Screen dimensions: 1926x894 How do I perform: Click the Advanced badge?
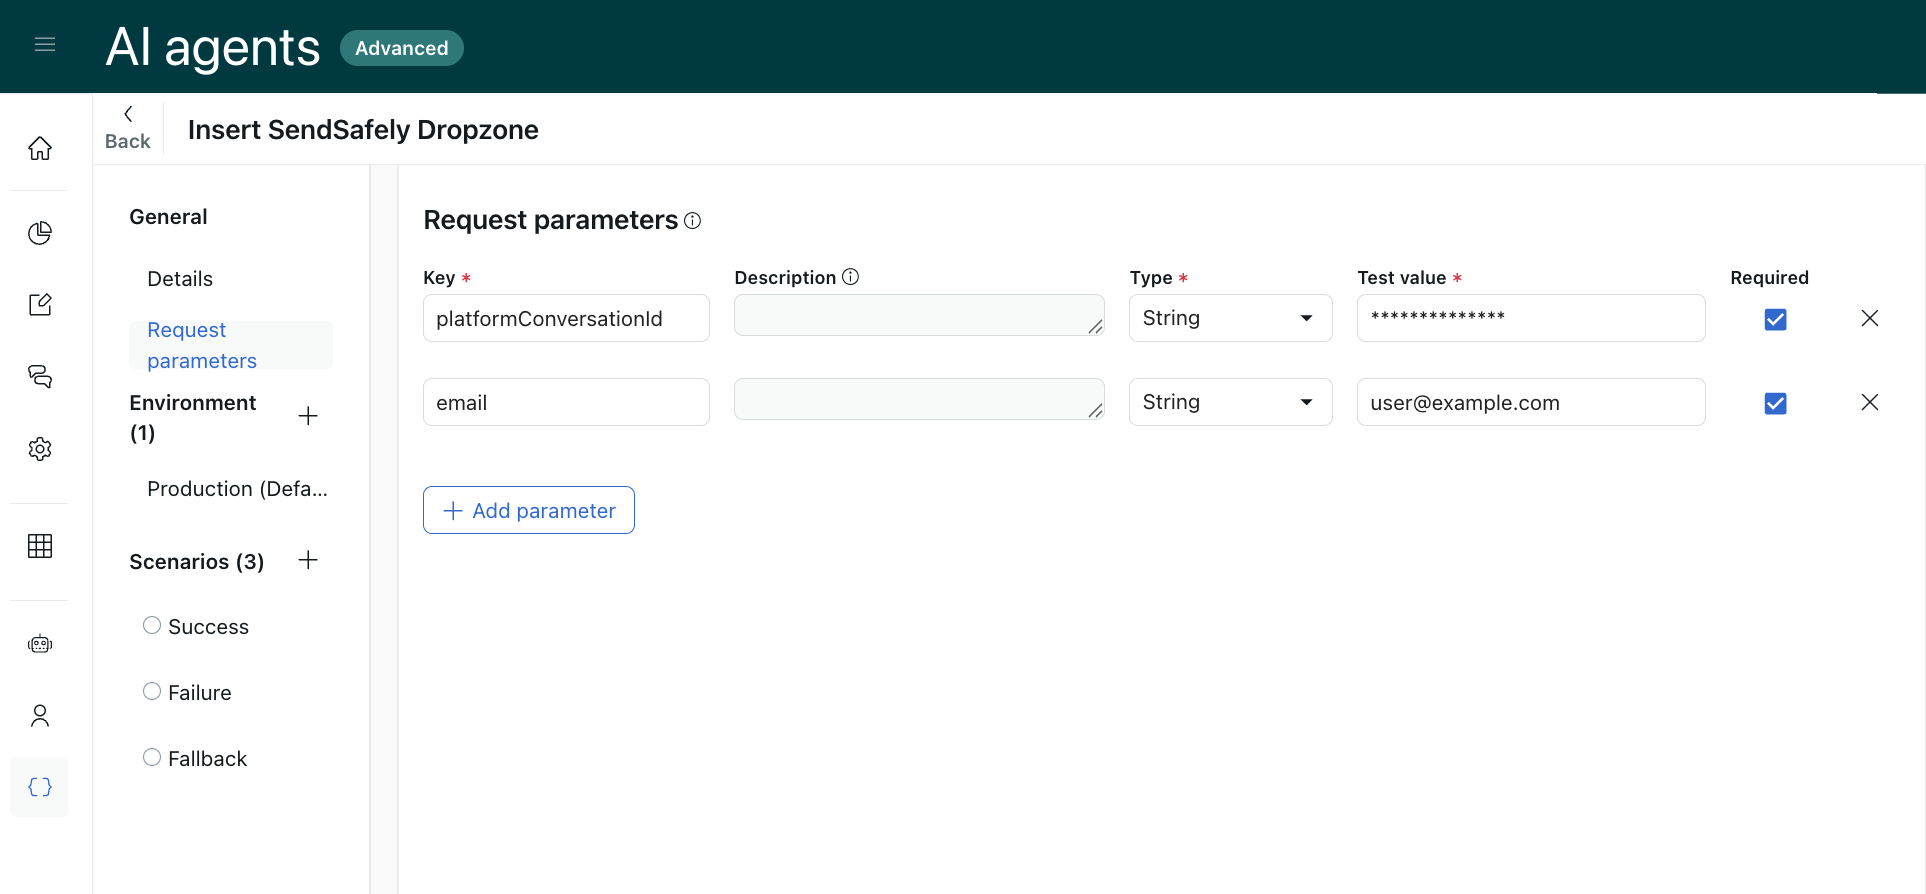402,48
